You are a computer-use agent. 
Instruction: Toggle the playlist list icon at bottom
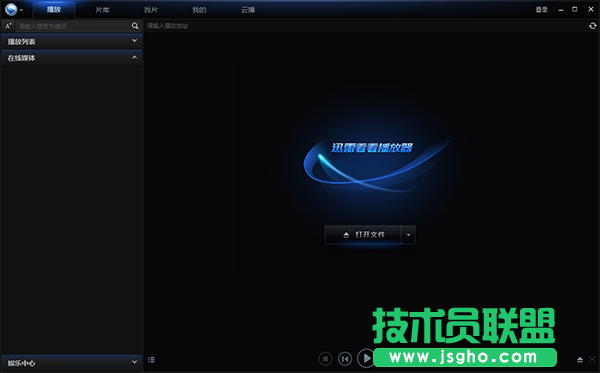pos(152,360)
